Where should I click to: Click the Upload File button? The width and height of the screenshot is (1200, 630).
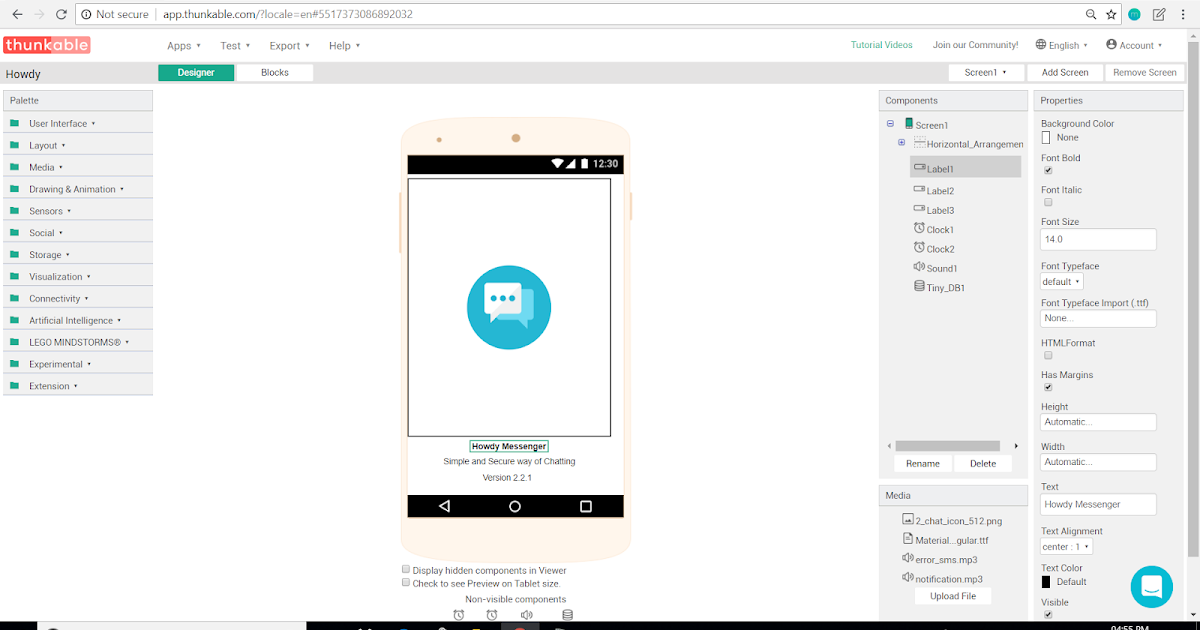coord(952,595)
